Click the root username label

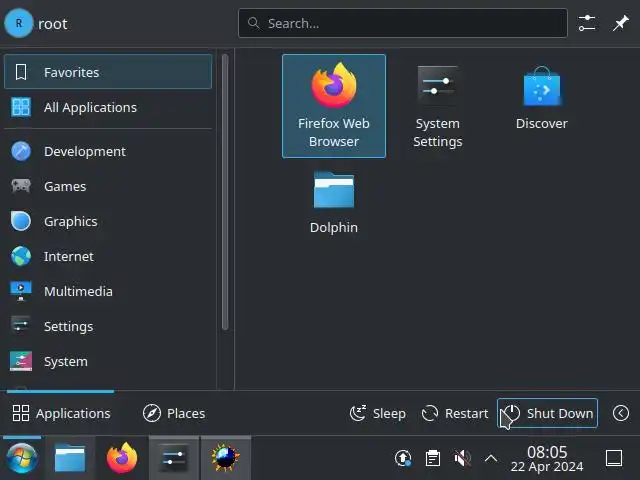pos(53,24)
